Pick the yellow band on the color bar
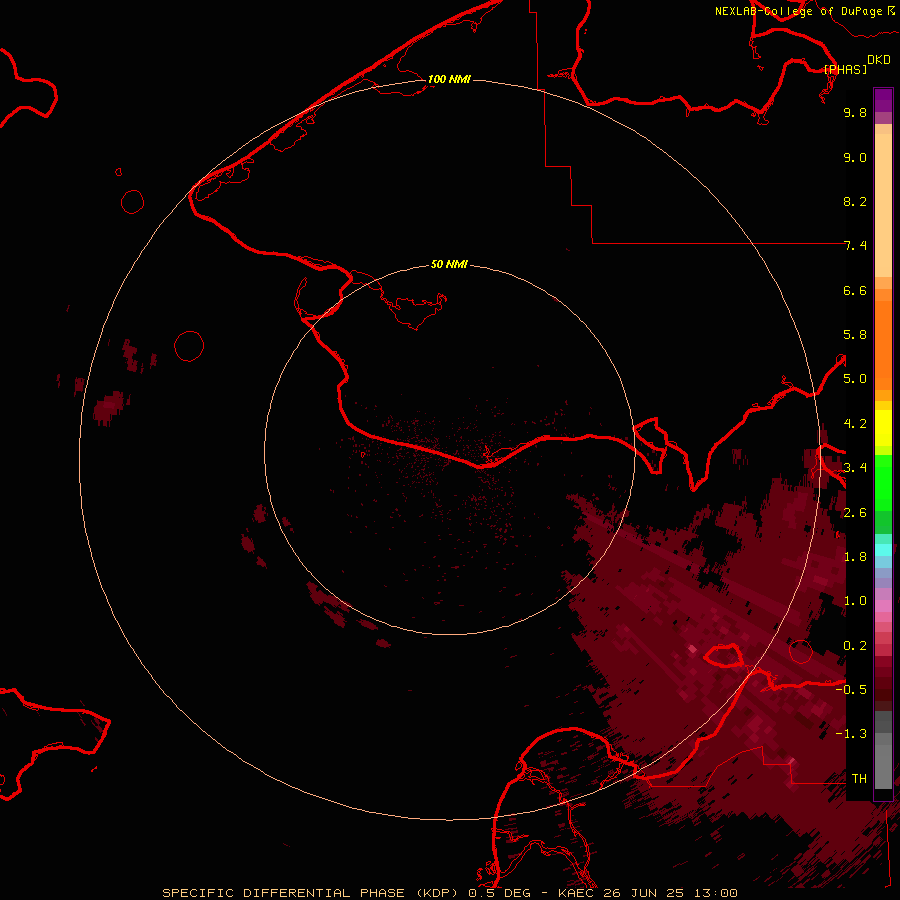Viewport: 900px width, 900px height. [x=883, y=428]
